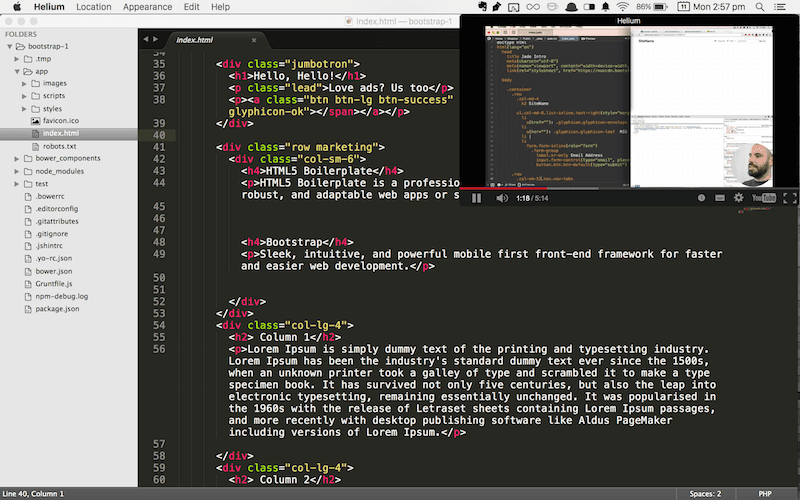Close the index.html tab
Image resolution: width=800 pixels, height=500 pixels.
pyautogui.click(x=254, y=40)
